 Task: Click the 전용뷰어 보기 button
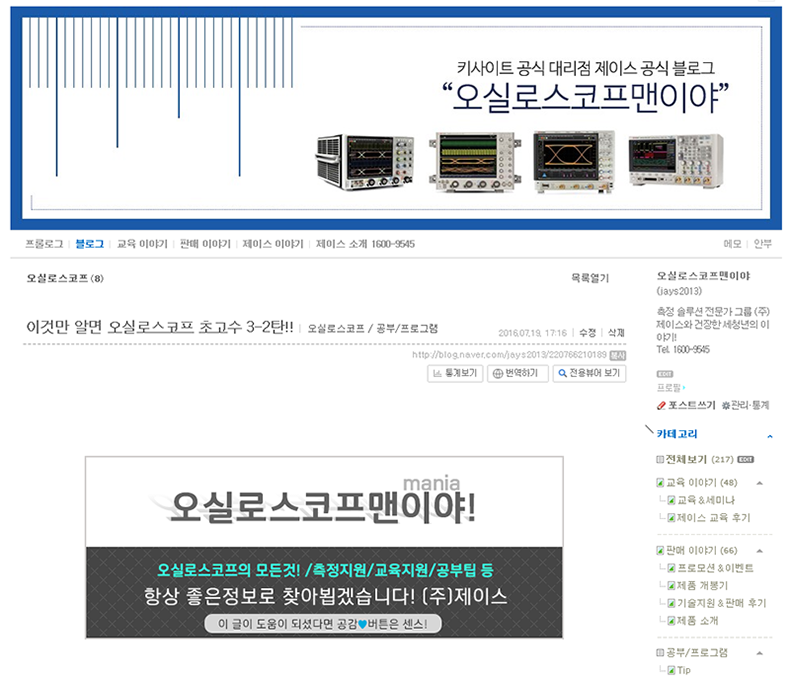(x=589, y=373)
